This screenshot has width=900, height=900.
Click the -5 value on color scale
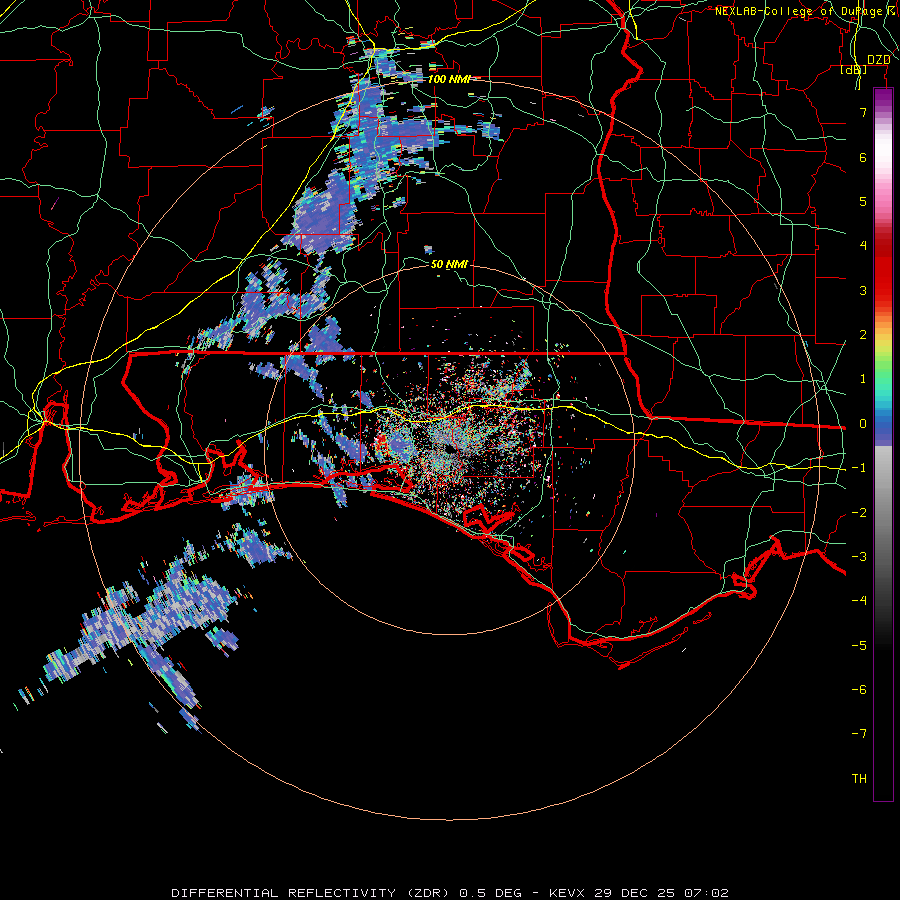click(859, 646)
